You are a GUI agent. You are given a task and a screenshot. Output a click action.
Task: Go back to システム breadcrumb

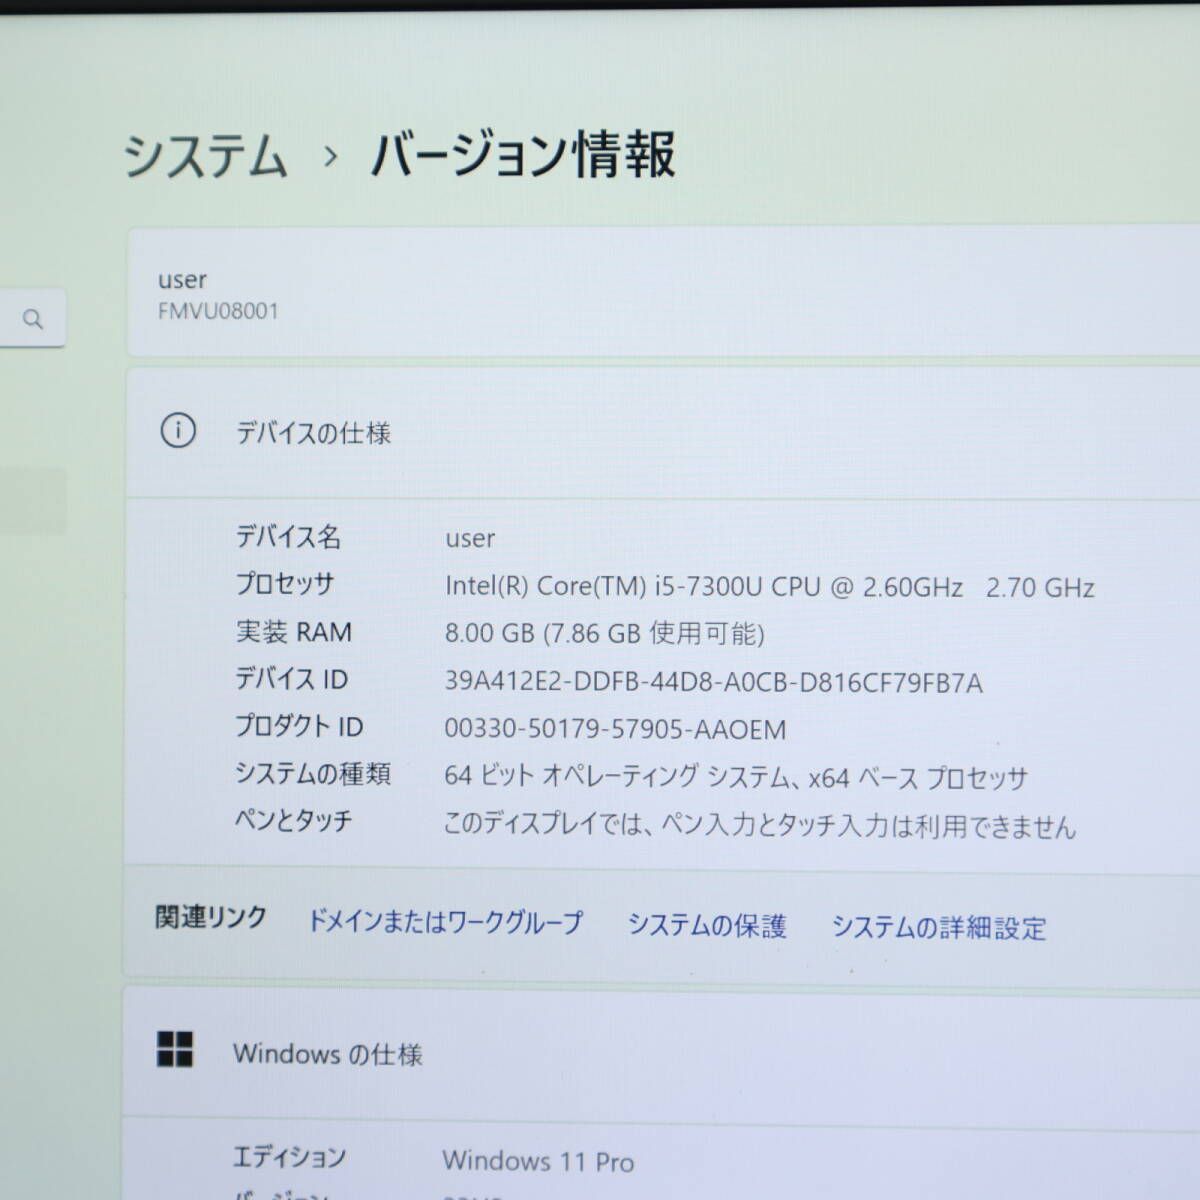205,158
